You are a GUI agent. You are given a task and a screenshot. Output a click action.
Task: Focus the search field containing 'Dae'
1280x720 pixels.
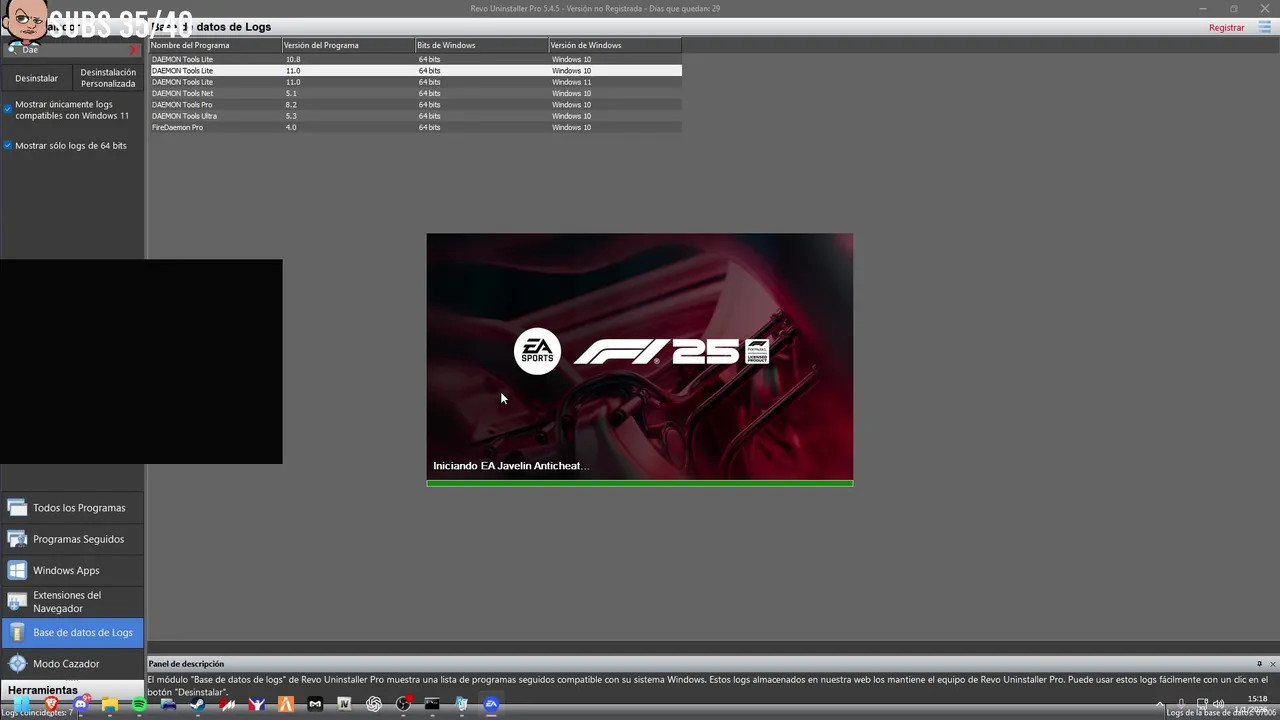click(x=74, y=49)
